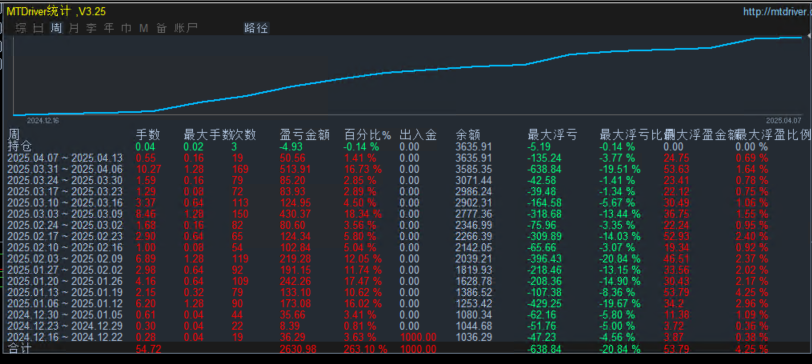The height and width of the screenshot is (364, 812).
Task: Open the 年 yearly tab
Action: 109,28
